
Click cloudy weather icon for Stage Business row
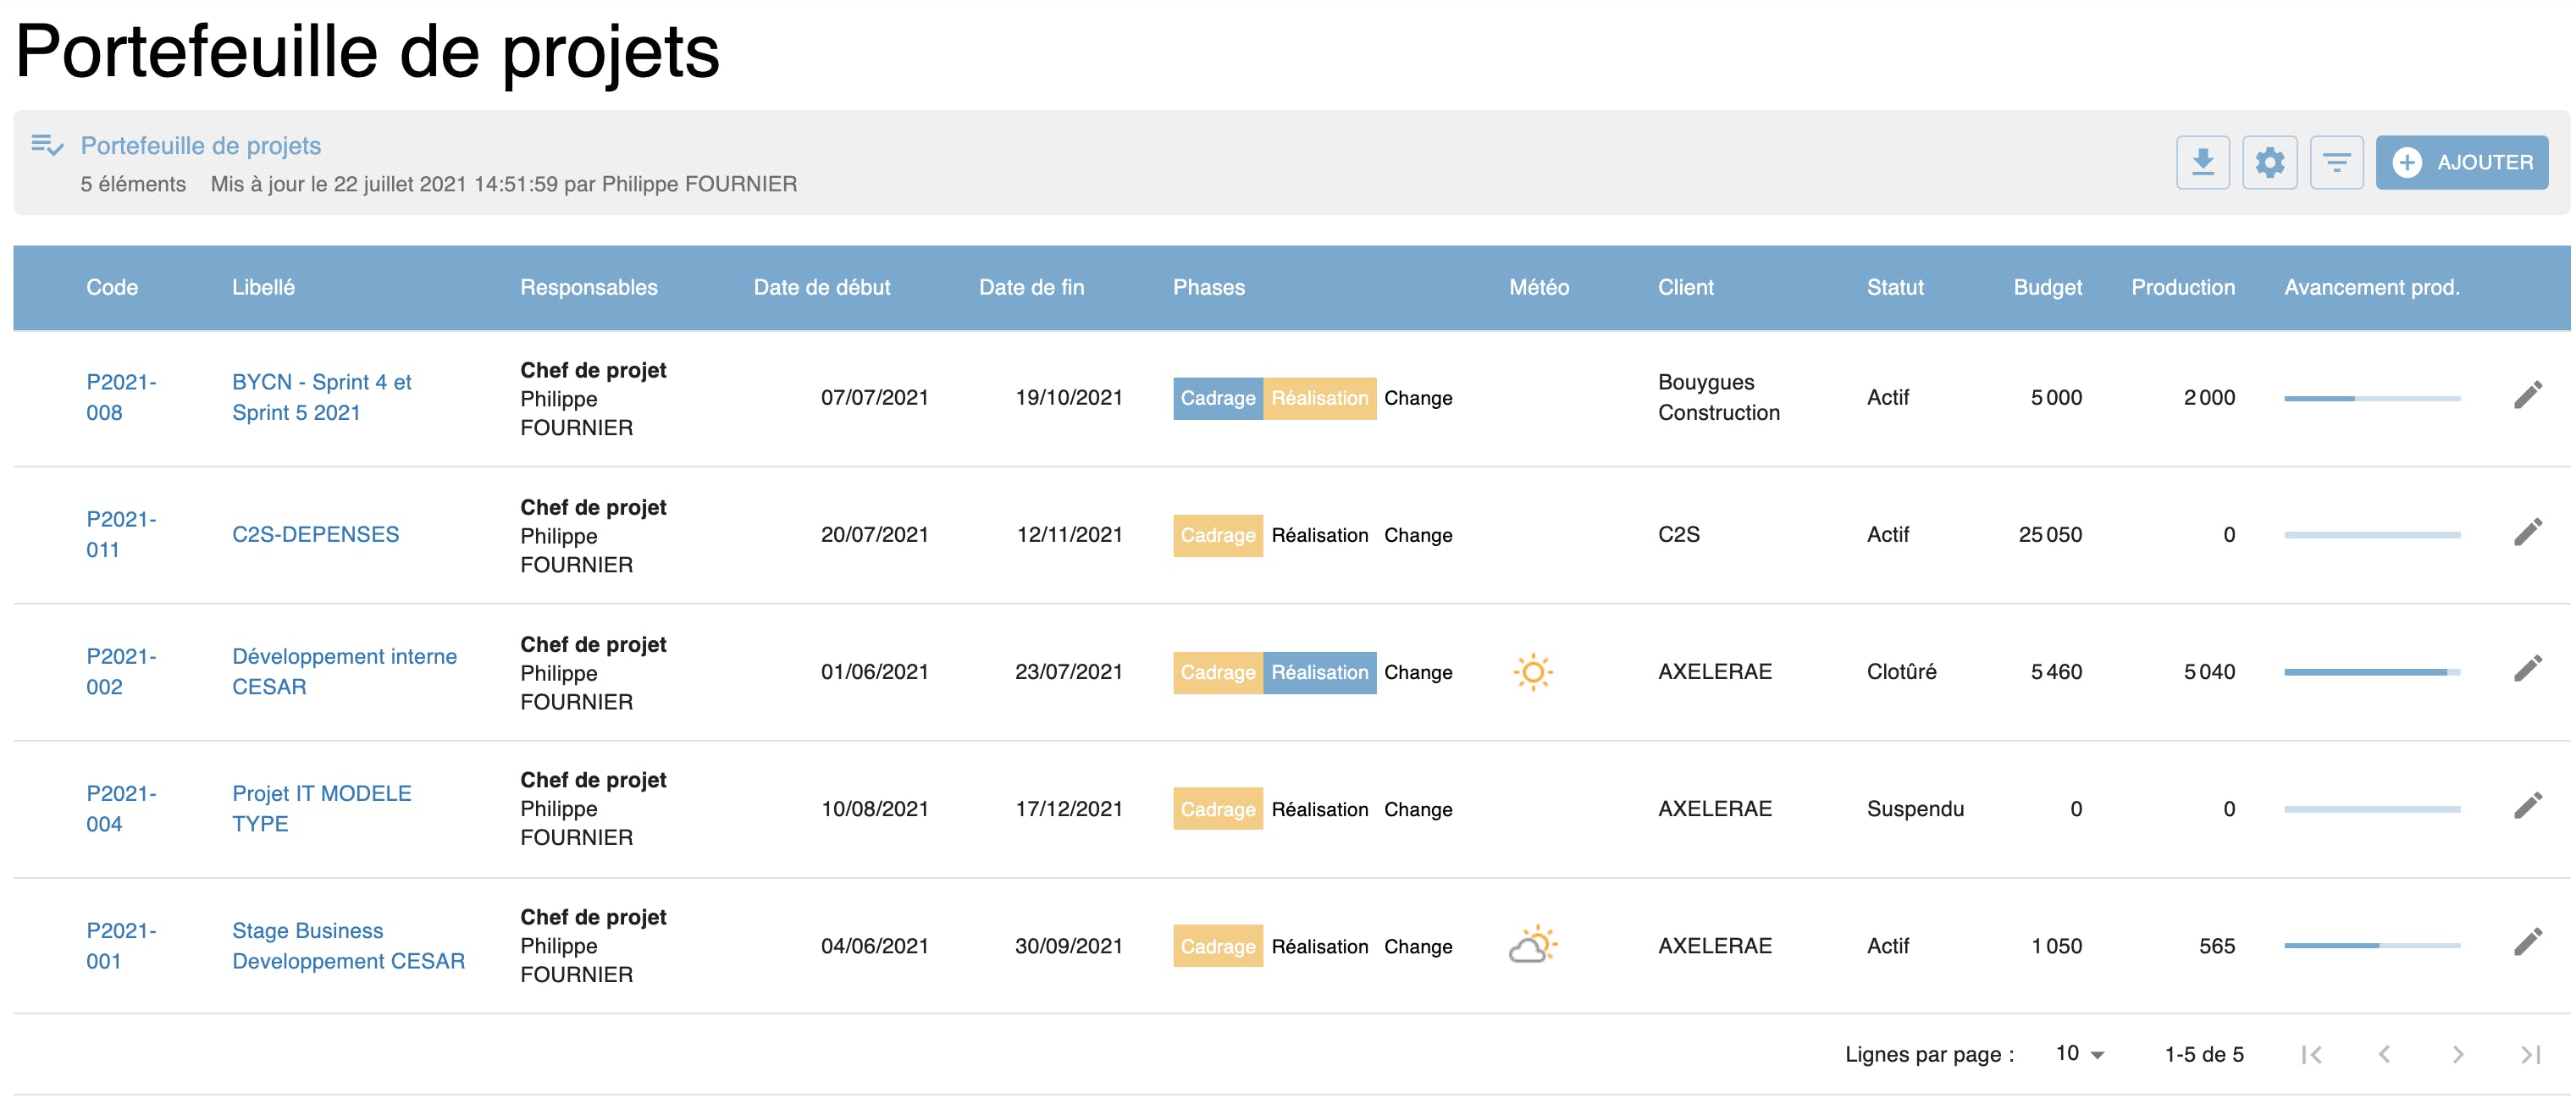tap(1532, 945)
